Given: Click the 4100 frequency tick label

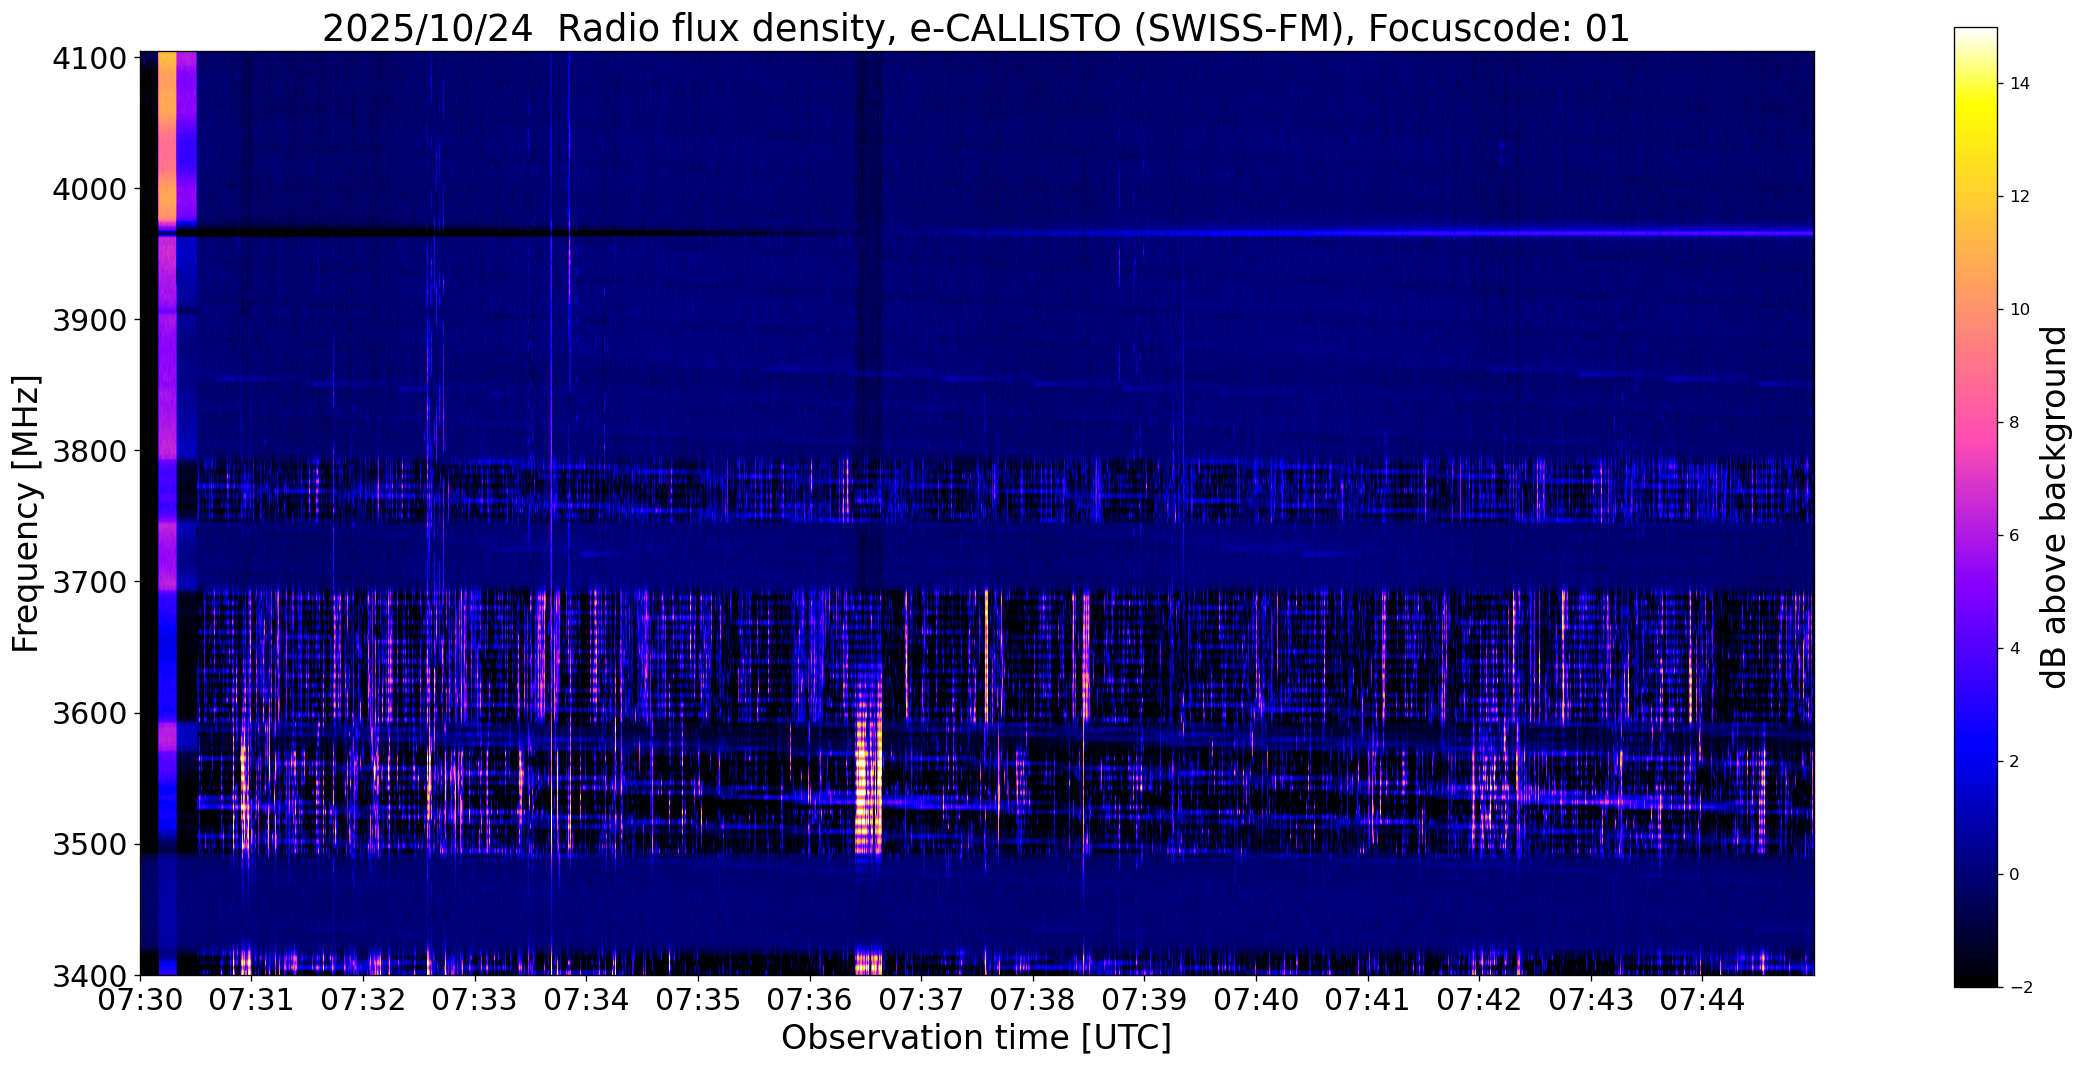Looking at the screenshot, I should [90, 58].
